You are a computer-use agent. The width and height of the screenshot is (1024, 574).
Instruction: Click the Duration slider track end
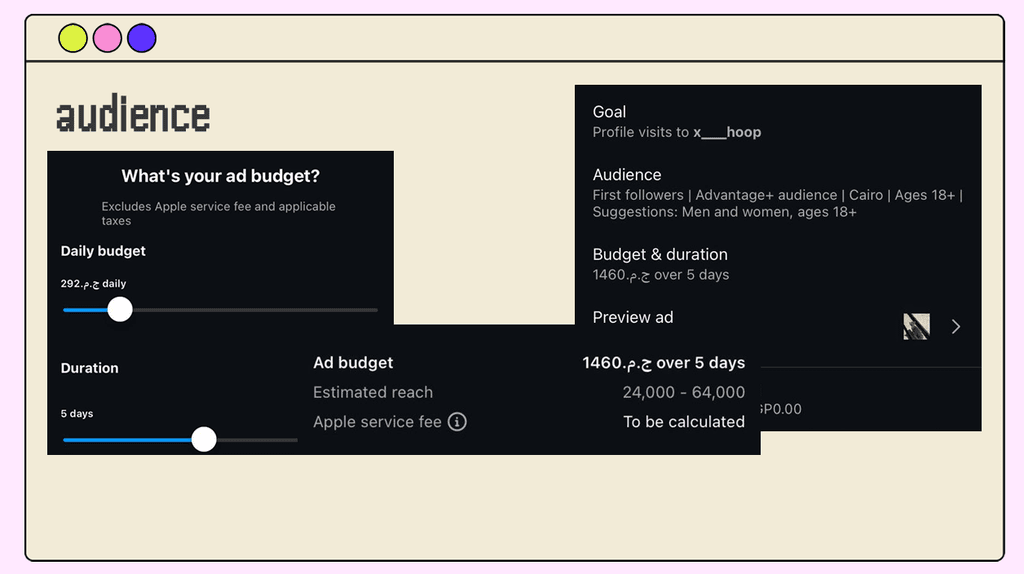pyautogui.click(x=294, y=440)
